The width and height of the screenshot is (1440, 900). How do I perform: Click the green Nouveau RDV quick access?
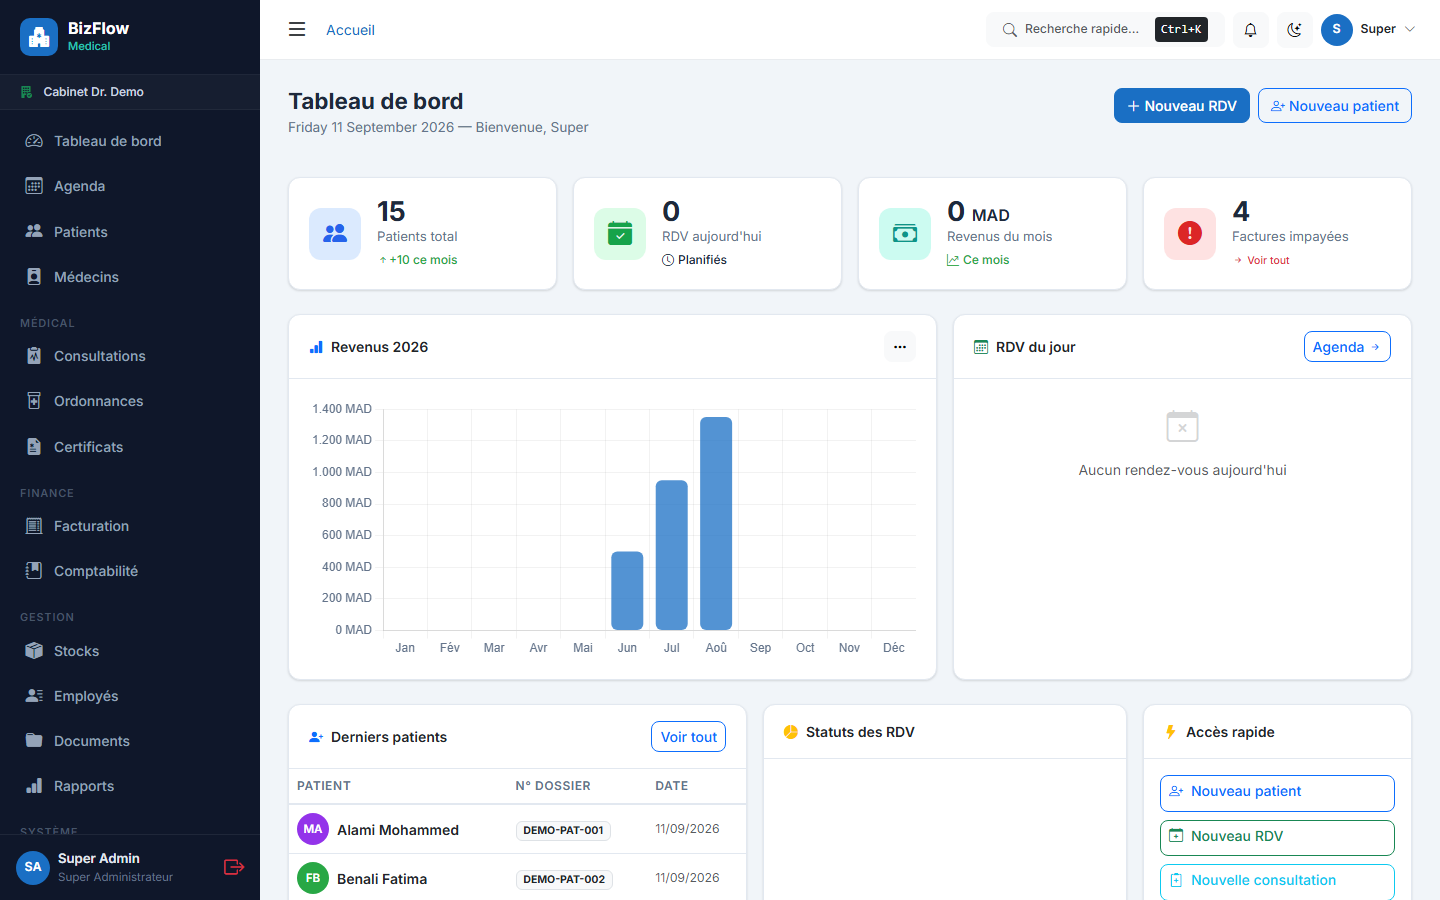[x=1277, y=838]
